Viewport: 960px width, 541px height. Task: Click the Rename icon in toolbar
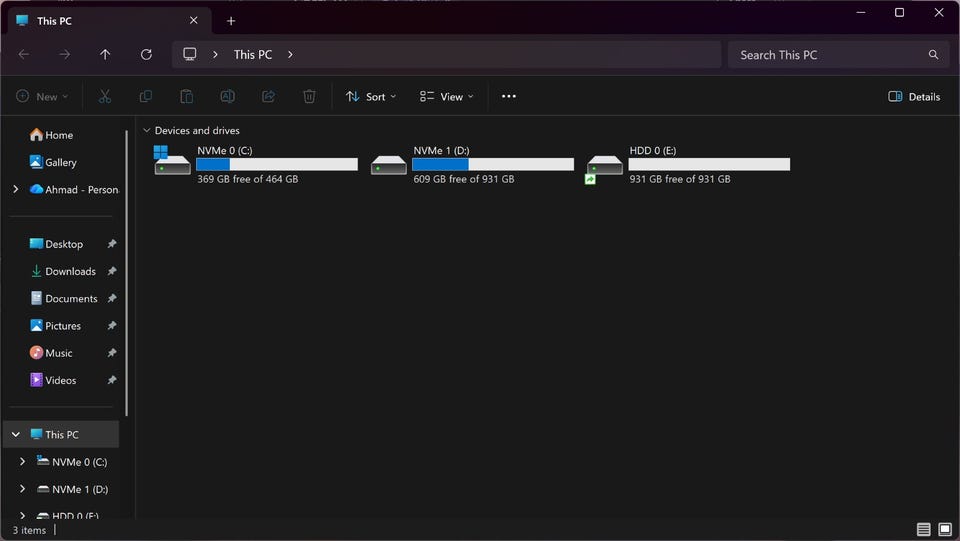[227, 96]
